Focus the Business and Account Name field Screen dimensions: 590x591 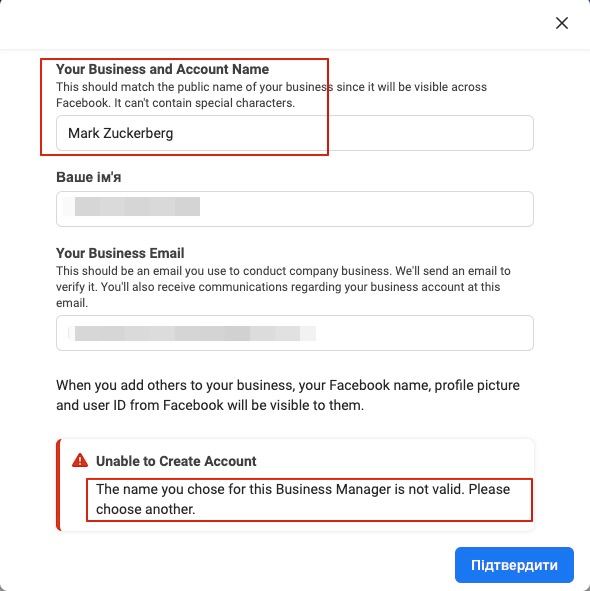coord(295,133)
